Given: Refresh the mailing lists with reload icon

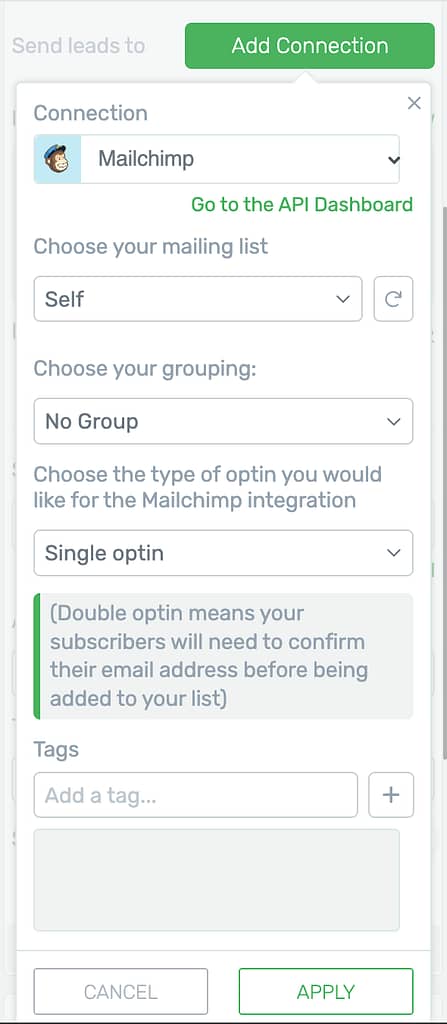Looking at the screenshot, I should [393, 298].
